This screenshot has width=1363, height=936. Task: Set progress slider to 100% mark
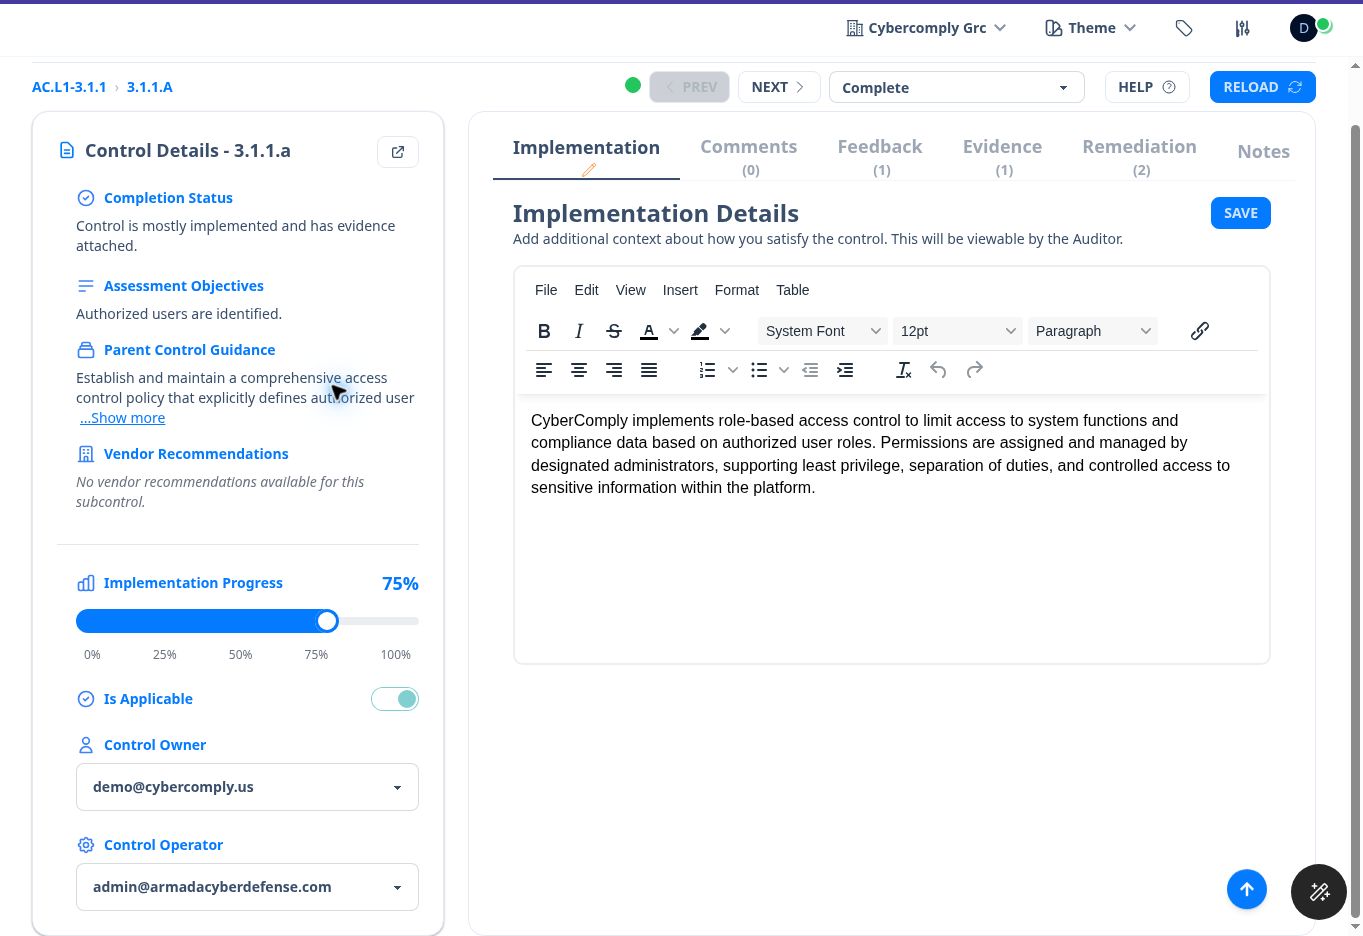(x=395, y=654)
